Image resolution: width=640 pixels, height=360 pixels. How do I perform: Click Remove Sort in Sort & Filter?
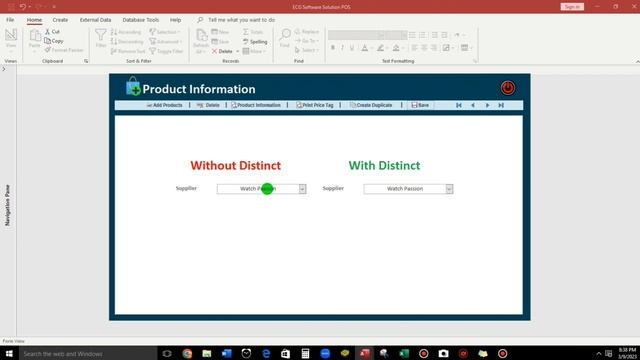pyautogui.click(x=128, y=51)
